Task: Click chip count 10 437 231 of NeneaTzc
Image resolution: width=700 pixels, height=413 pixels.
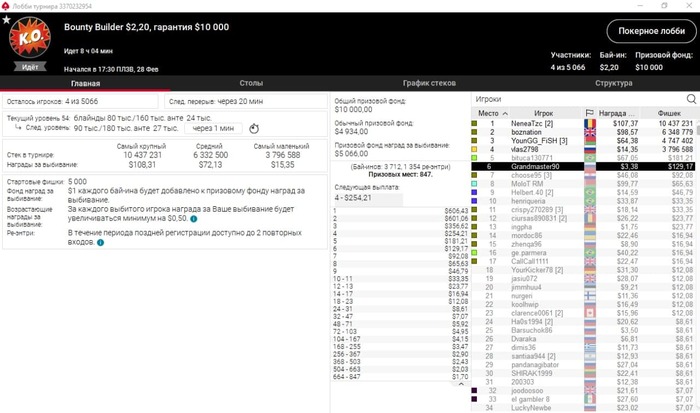Action: coord(675,124)
